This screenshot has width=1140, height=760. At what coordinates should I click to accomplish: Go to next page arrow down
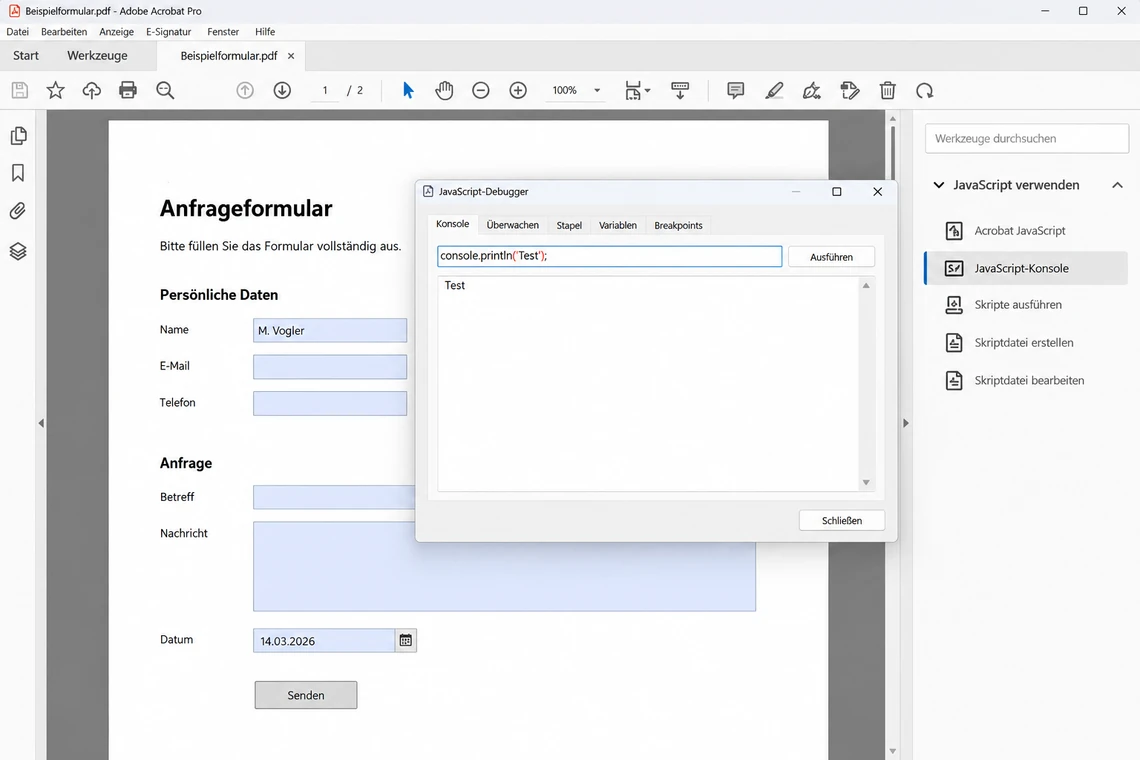282,90
